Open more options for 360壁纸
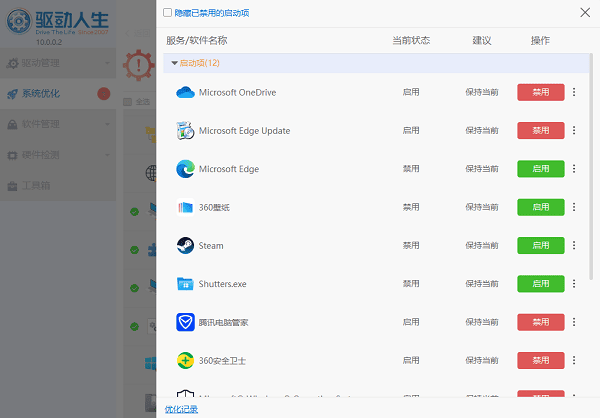The image size is (600, 418). click(x=574, y=207)
